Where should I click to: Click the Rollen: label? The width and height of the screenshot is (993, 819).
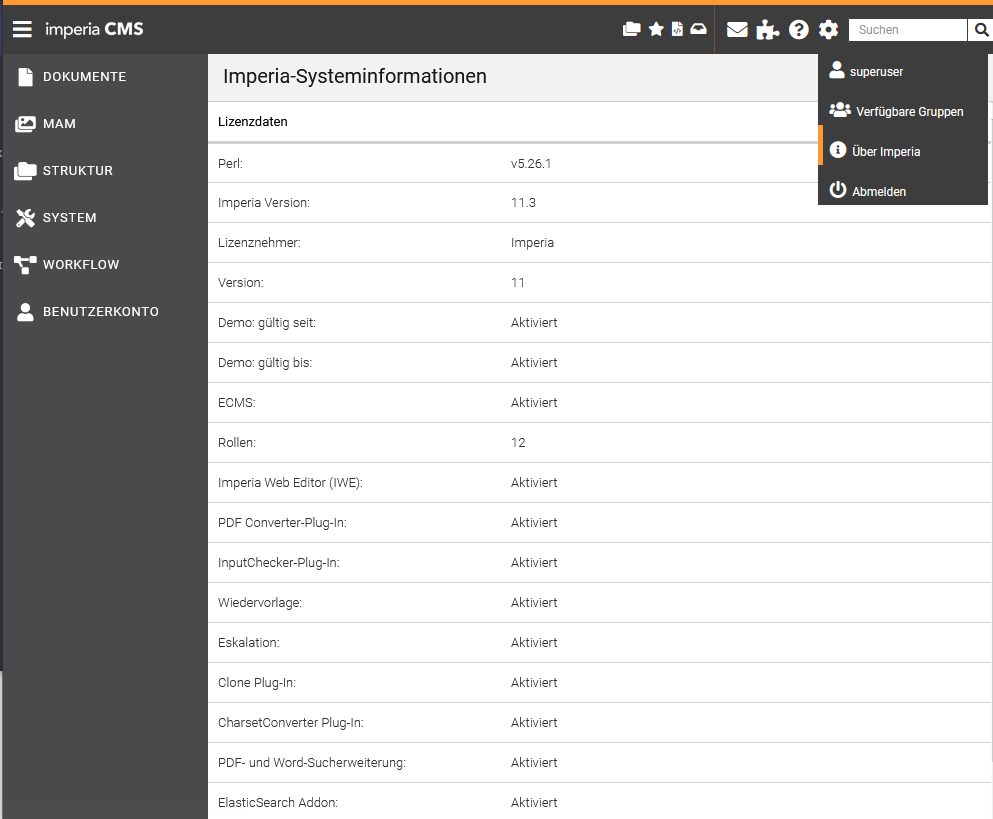pyautogui.click(x=237, y=443)
